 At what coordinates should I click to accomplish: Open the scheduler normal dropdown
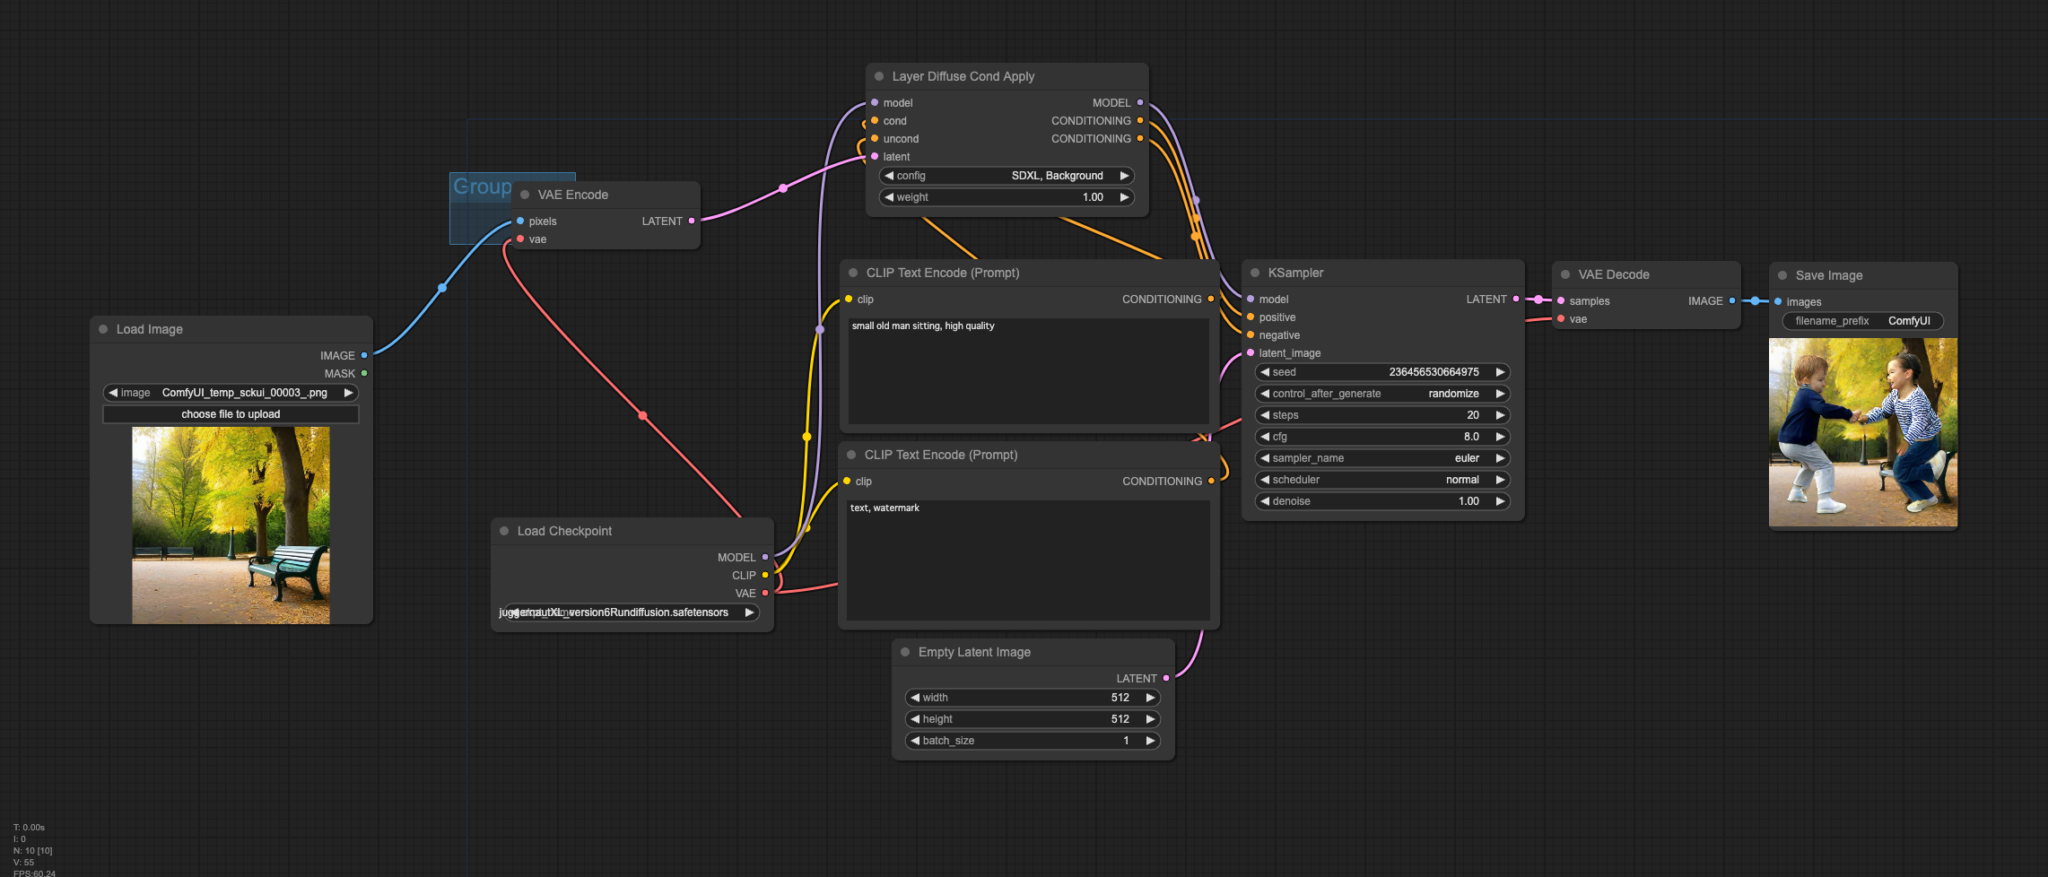click(x=1382, y=480)
